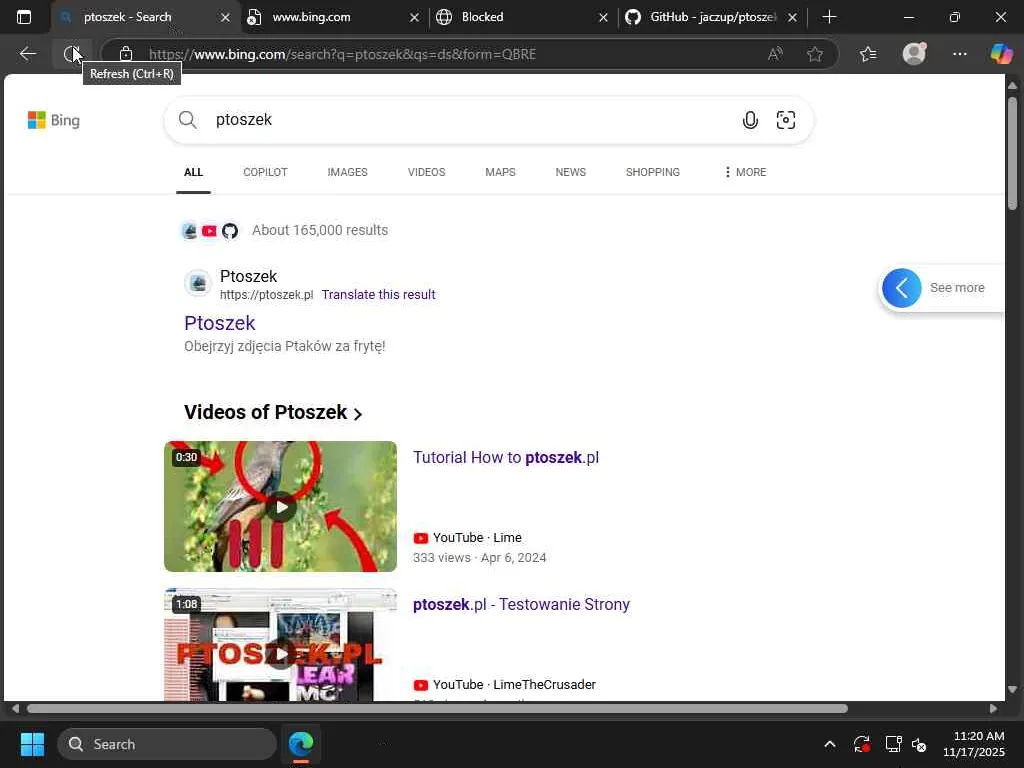The height and width of the screenshot is (768, 1024).
Task: Click the network status tray icon
Action: pyautogui.click(x=893, y=744)
